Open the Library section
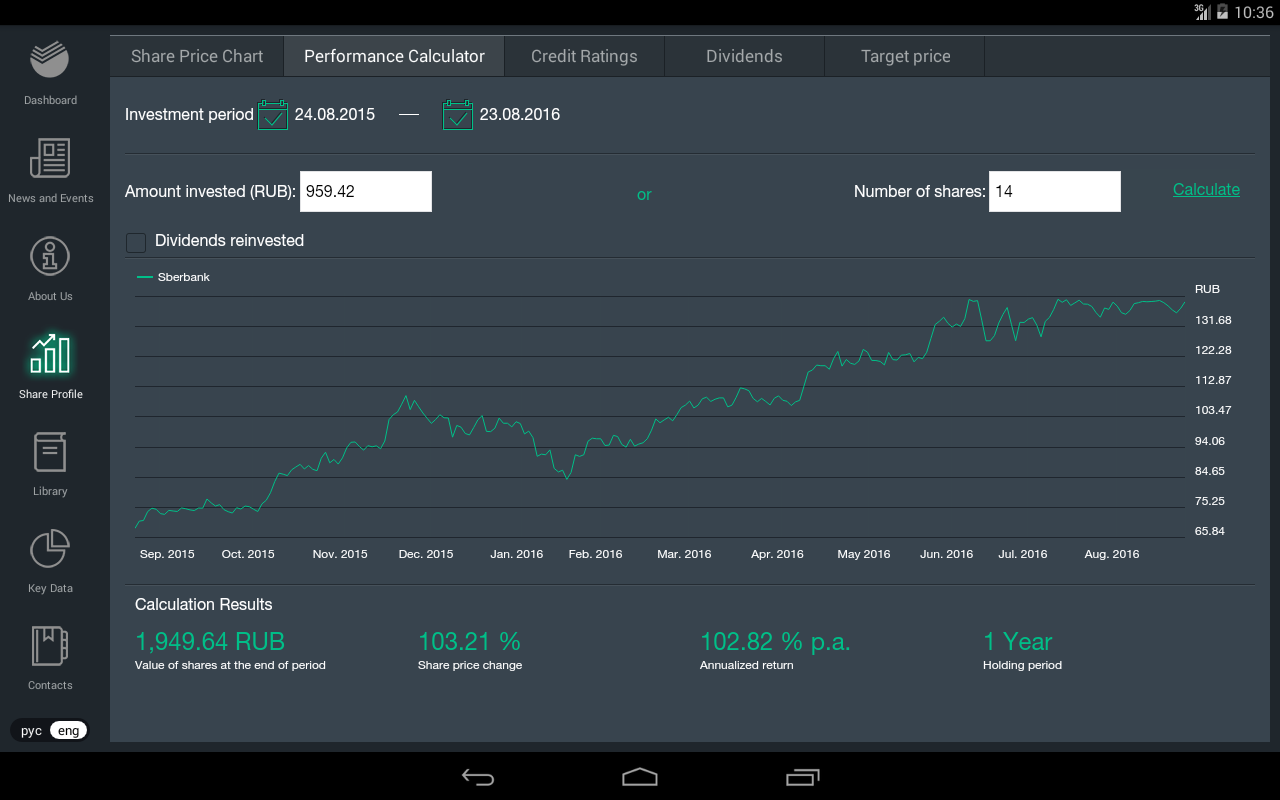This screenshot has height=800, width=1280. coord(50,461)
